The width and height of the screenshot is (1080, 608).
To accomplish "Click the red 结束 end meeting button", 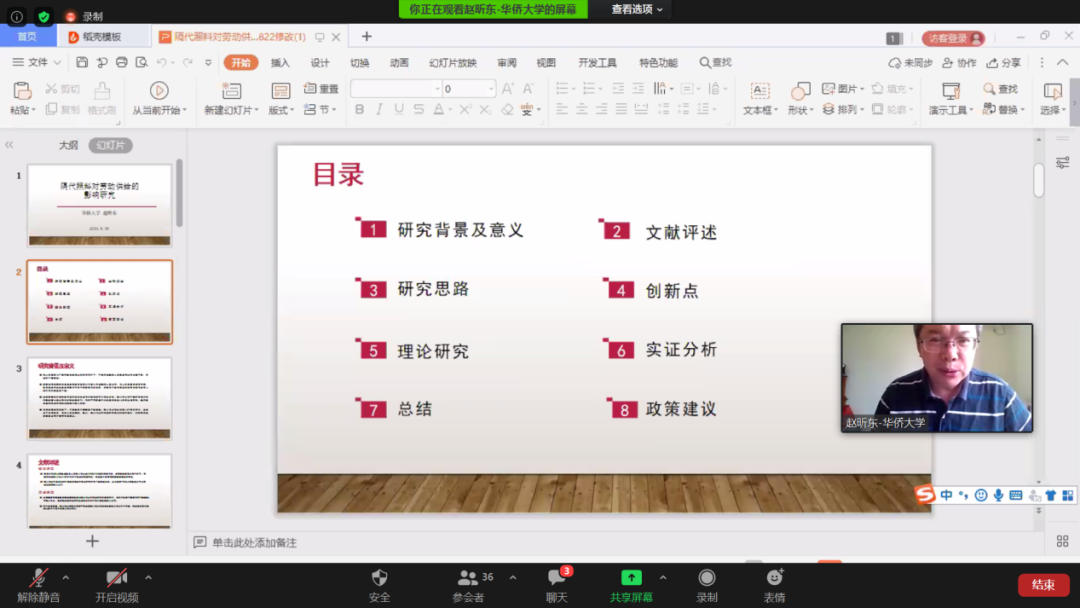I will point(1043,585).
